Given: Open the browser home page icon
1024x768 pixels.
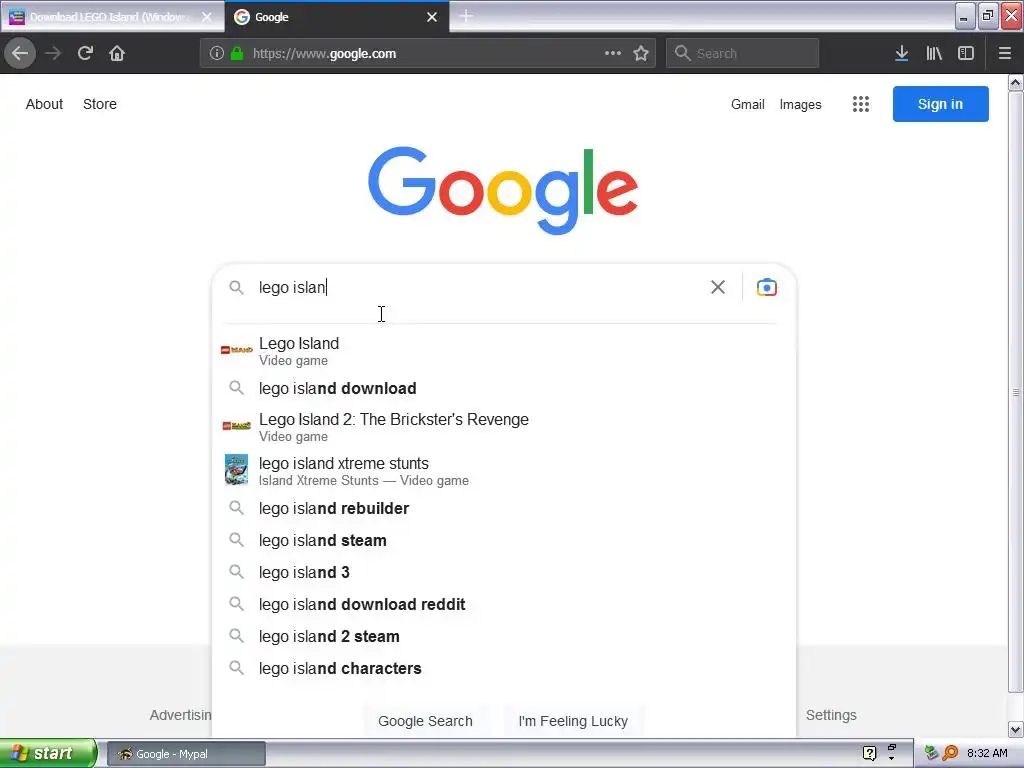Looking at the screenshot, I should (x=117, y=53).
